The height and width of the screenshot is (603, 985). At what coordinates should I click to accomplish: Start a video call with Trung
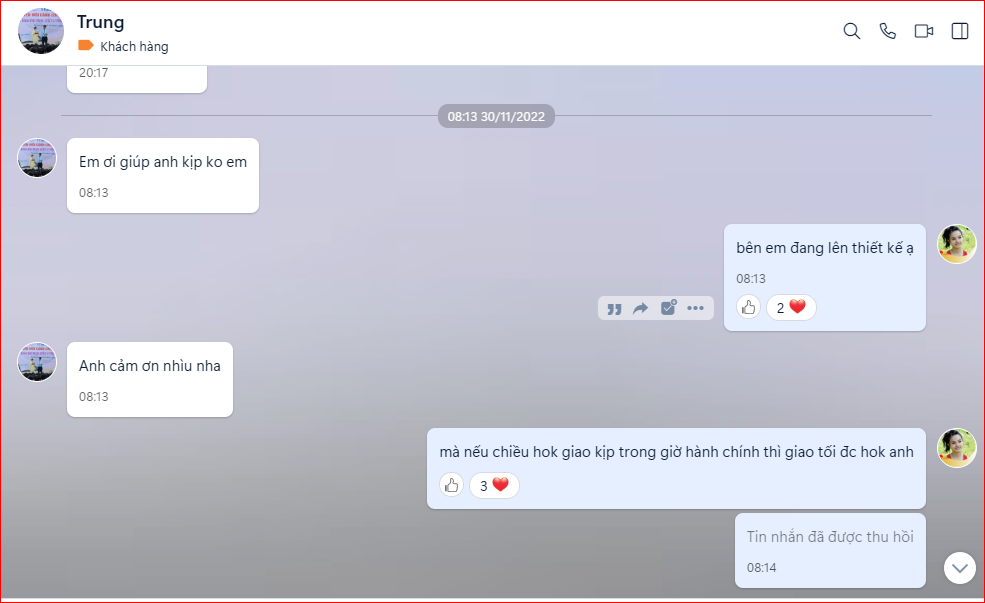pos(924,31)
